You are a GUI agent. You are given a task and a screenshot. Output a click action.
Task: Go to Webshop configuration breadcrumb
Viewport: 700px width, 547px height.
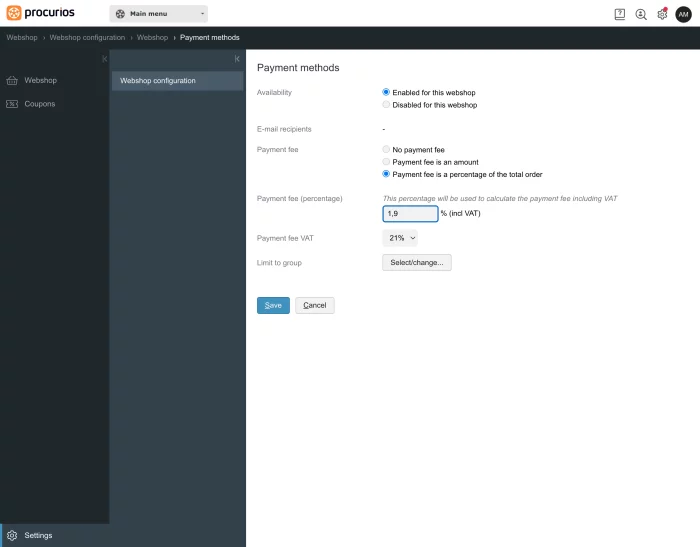pos(87,38)
